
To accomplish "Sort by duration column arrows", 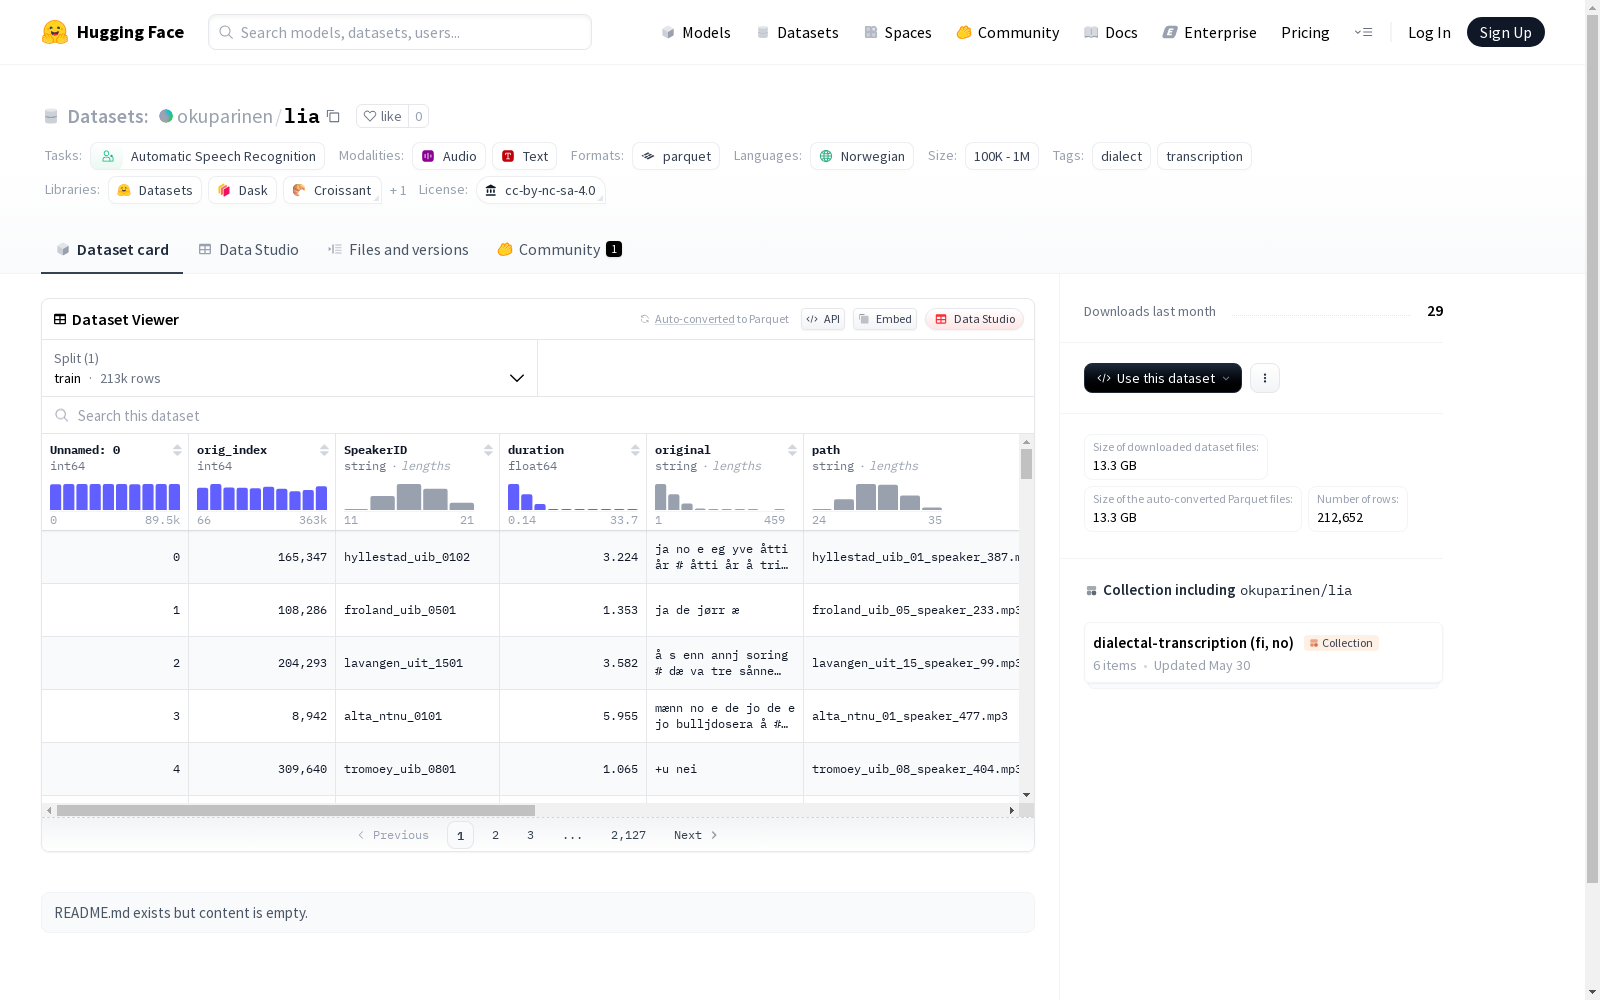I will point(635,450).
